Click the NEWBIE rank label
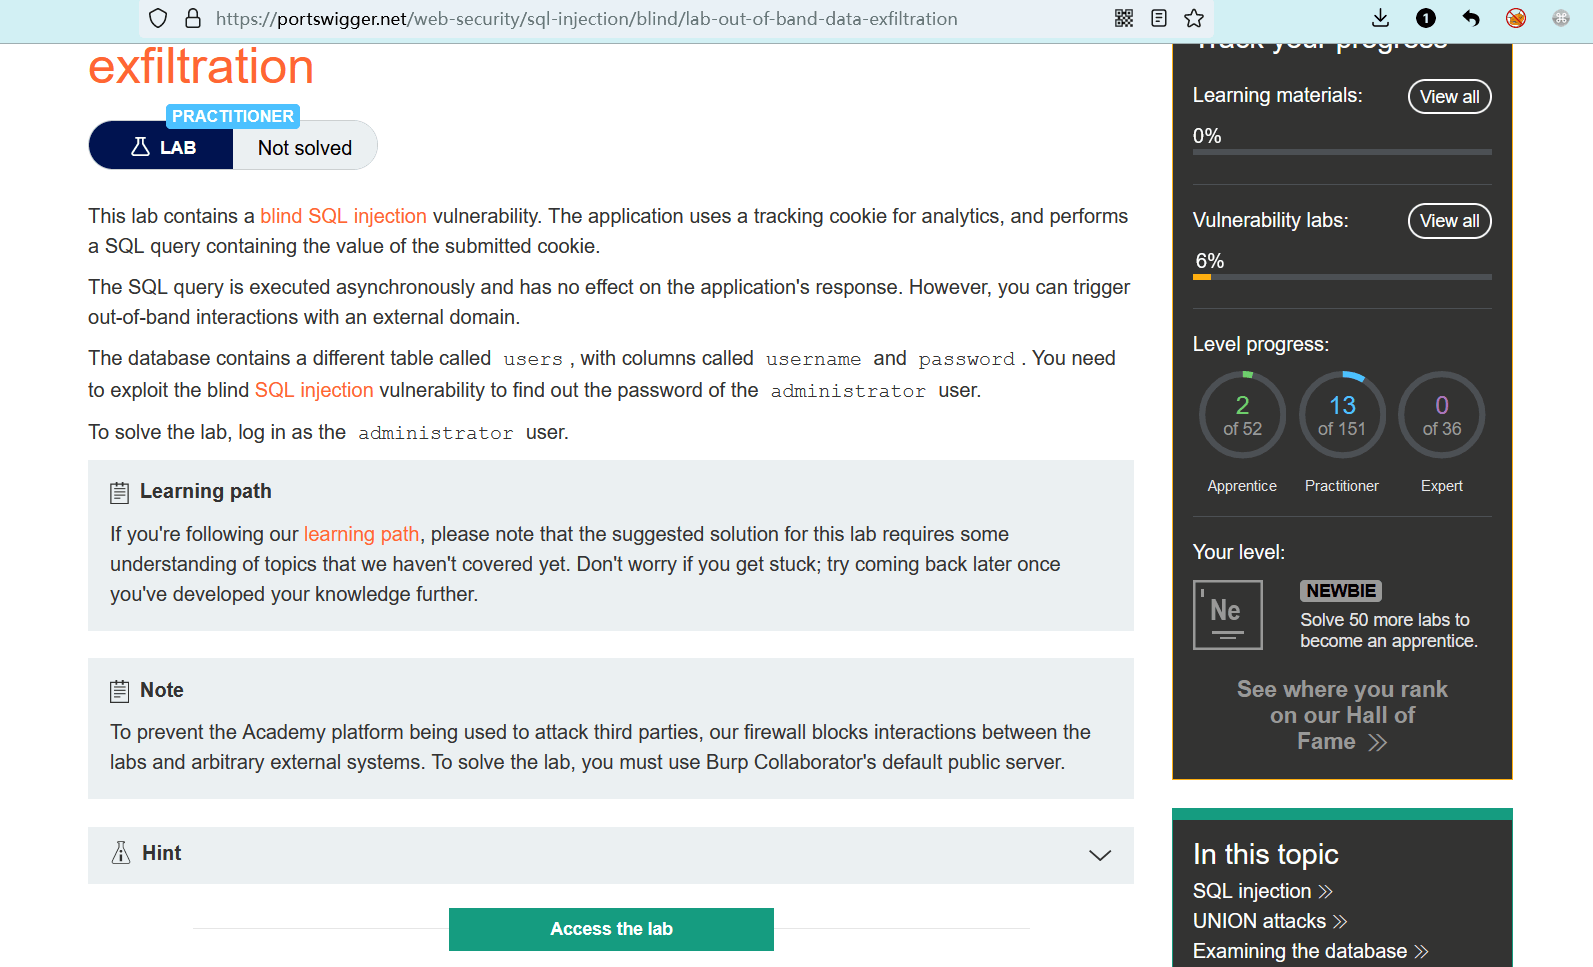The height and width of the screenshot is (967, 1593). [x=1341, y=591]
